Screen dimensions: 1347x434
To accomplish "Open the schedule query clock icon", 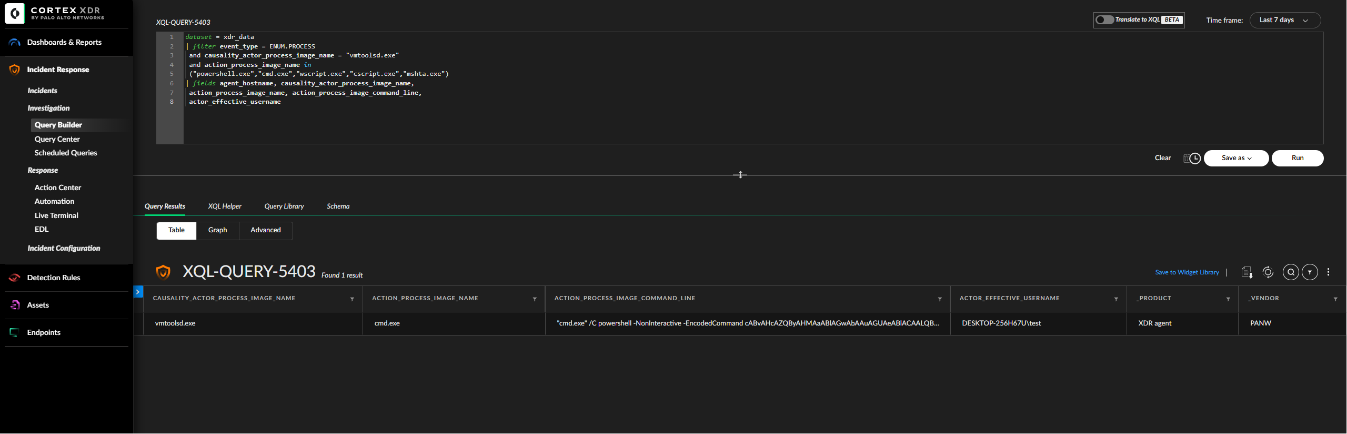I will [1192, 158].
